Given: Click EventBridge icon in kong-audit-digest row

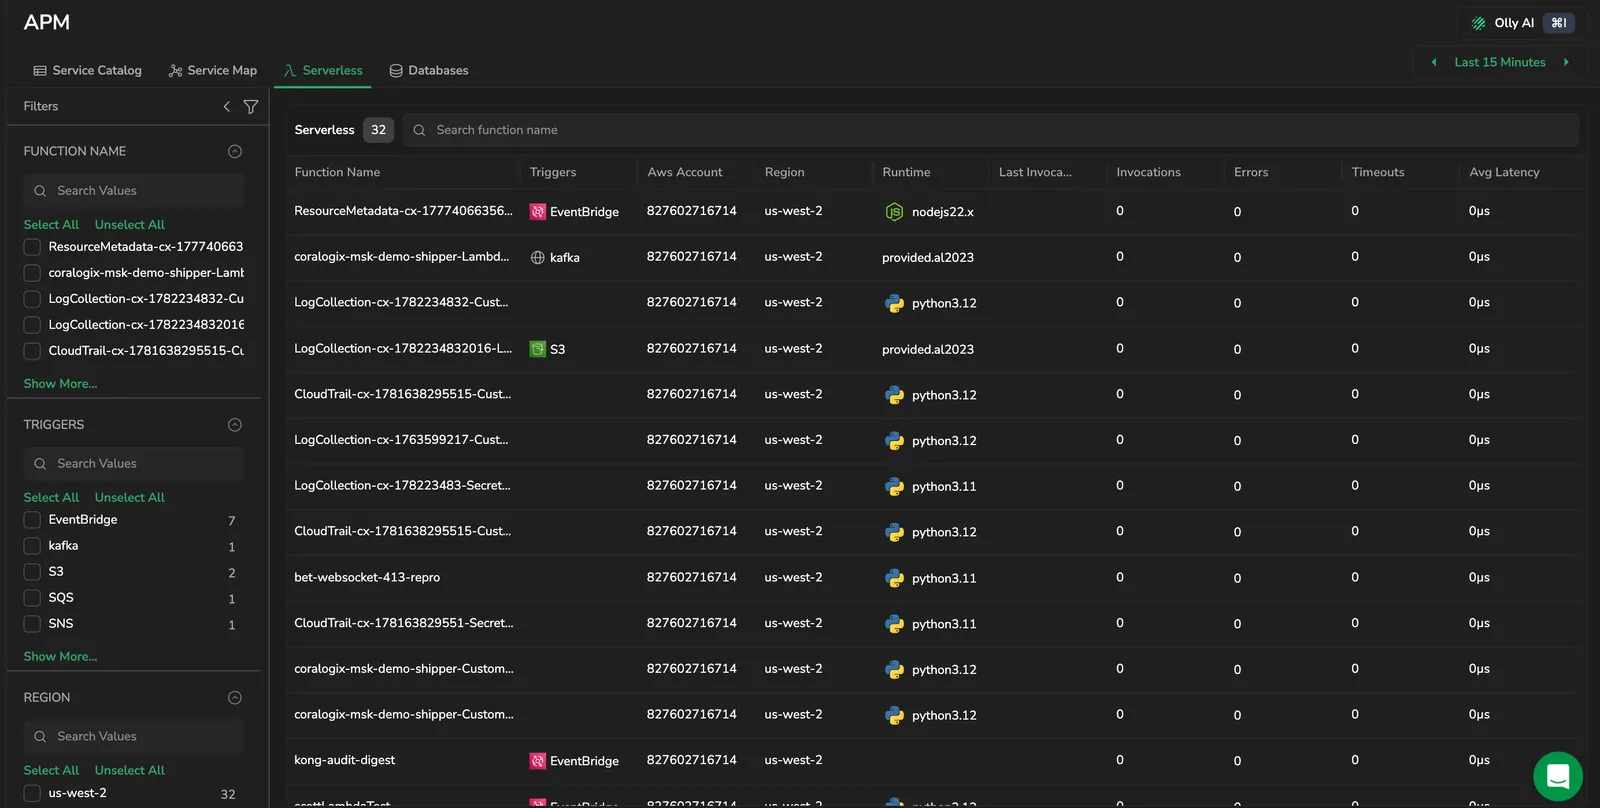Looking at the screenshot, I should tap(538, 761).
